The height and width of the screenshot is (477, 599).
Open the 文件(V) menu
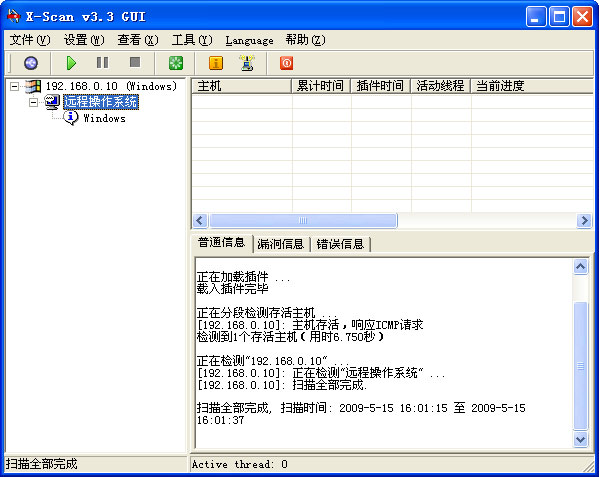coord(30,40)
